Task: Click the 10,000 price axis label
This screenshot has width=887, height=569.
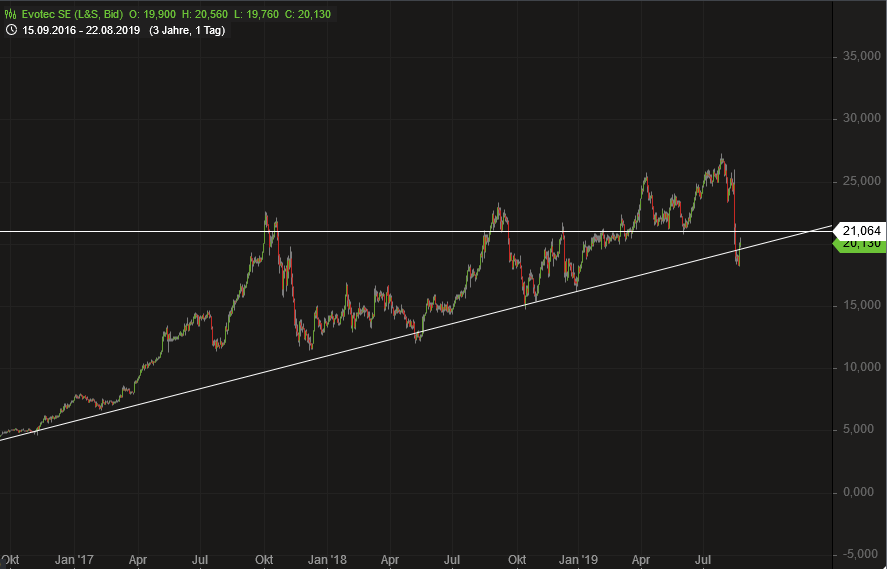Action: click(x=861, y=368)
